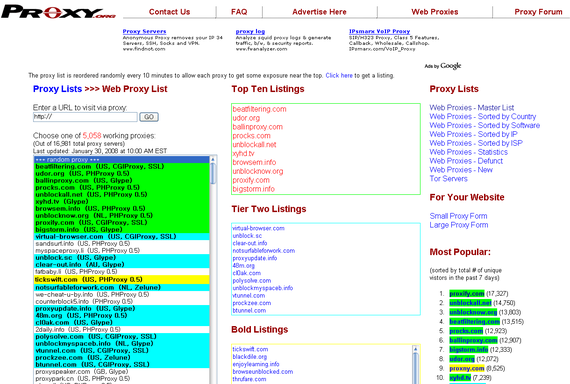
Task: Click the Bold Listings scroll up arrow
Action: (416, 349)
